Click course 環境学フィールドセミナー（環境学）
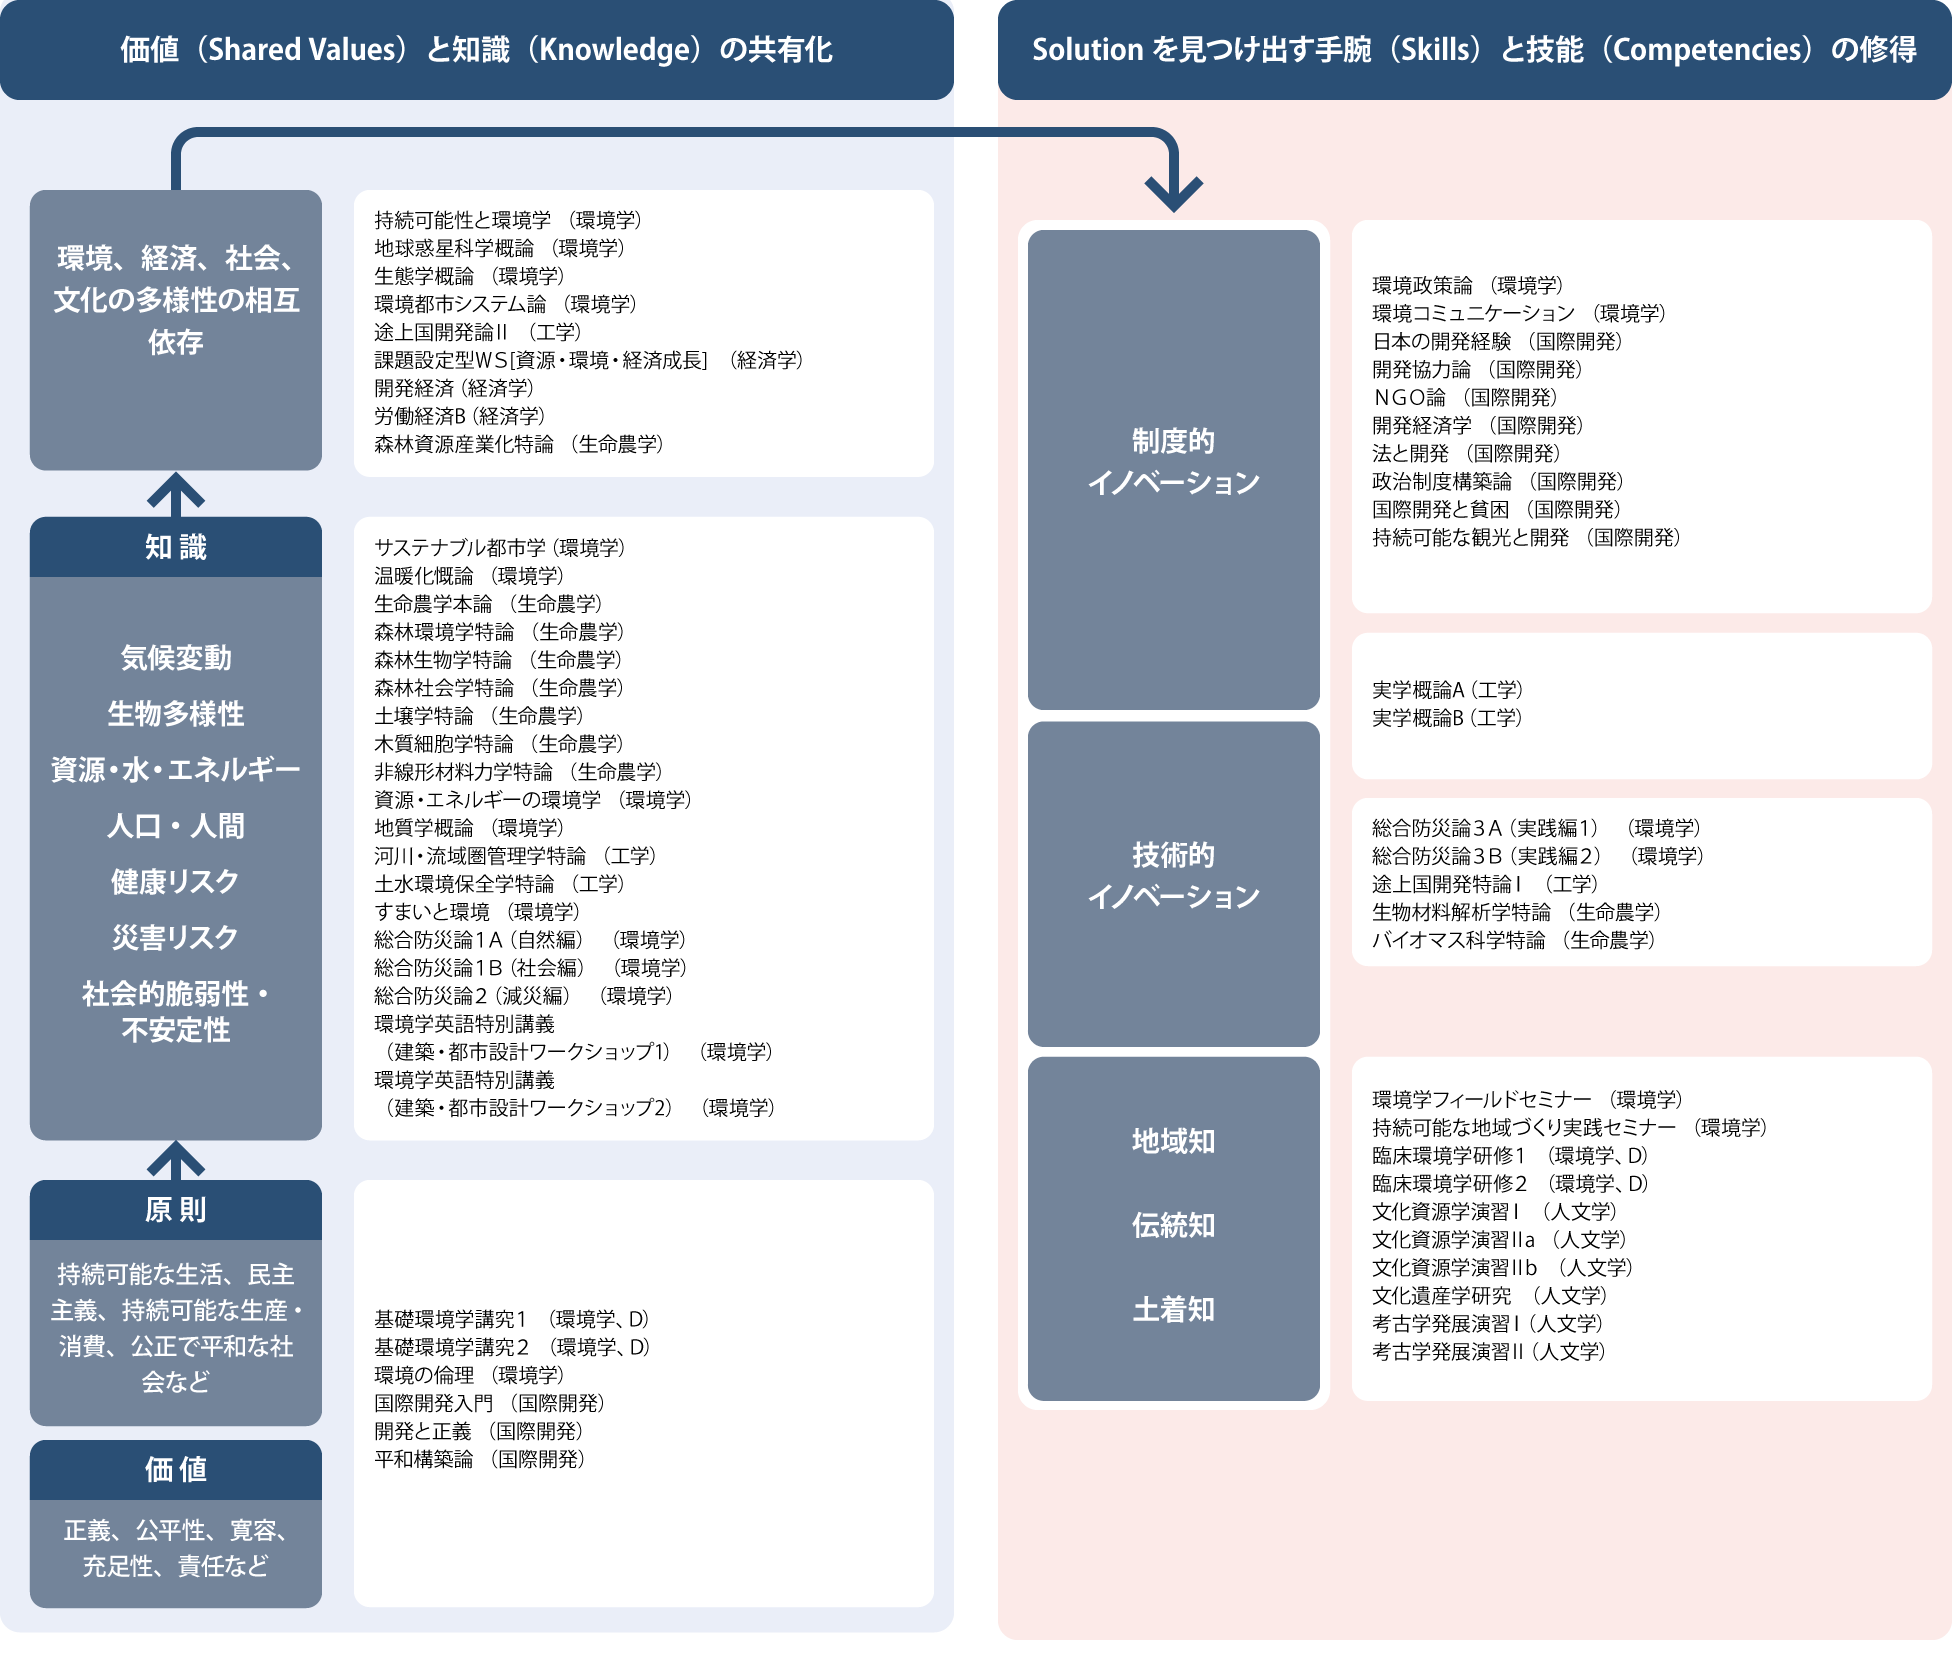This screenshot has height=1664, width=1952. click(x=1528, y=1100)
